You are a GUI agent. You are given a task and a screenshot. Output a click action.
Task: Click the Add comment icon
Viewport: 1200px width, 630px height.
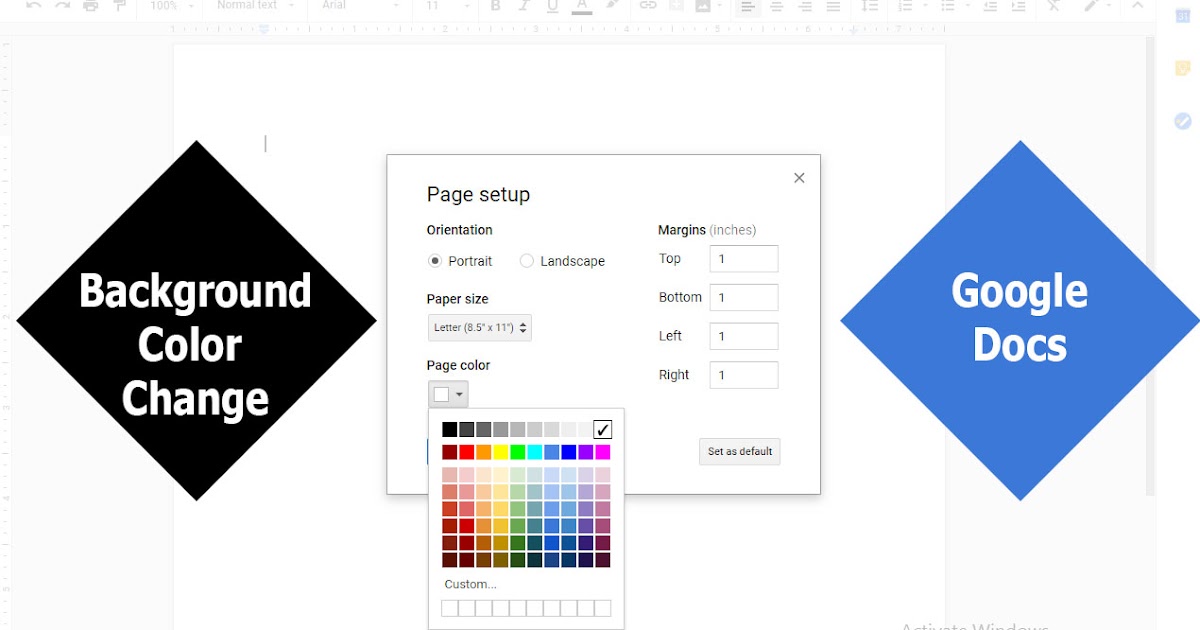[x=675, y=5]
